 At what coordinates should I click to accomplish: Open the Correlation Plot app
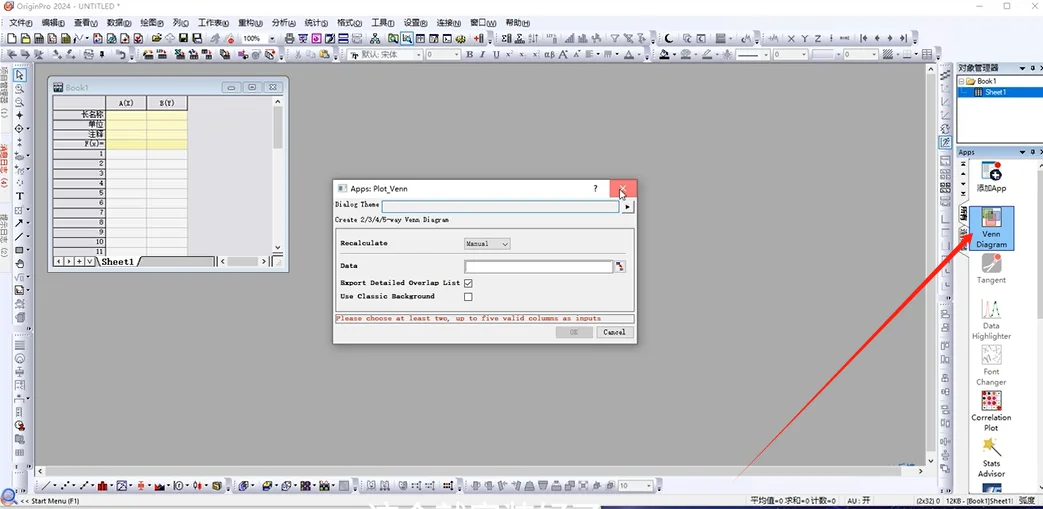(x=991, y=411)
